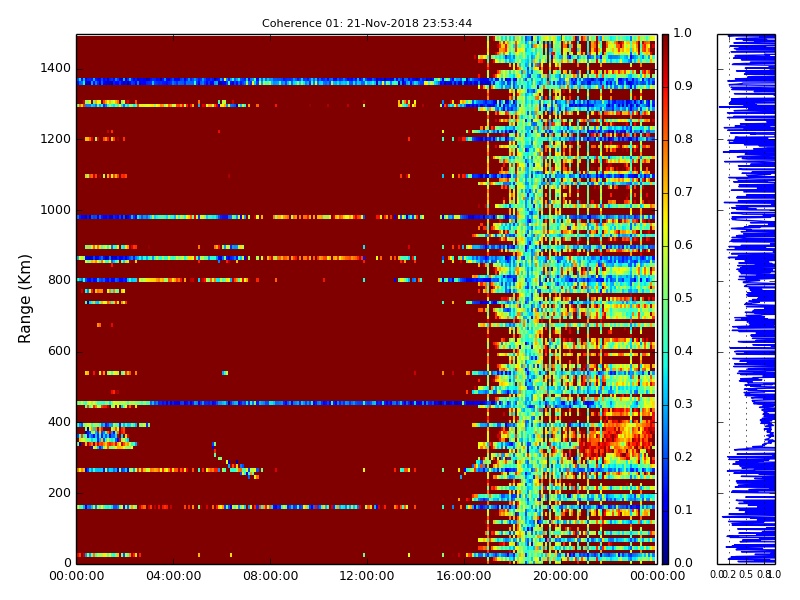Click the 1200 range tick label

56,139
